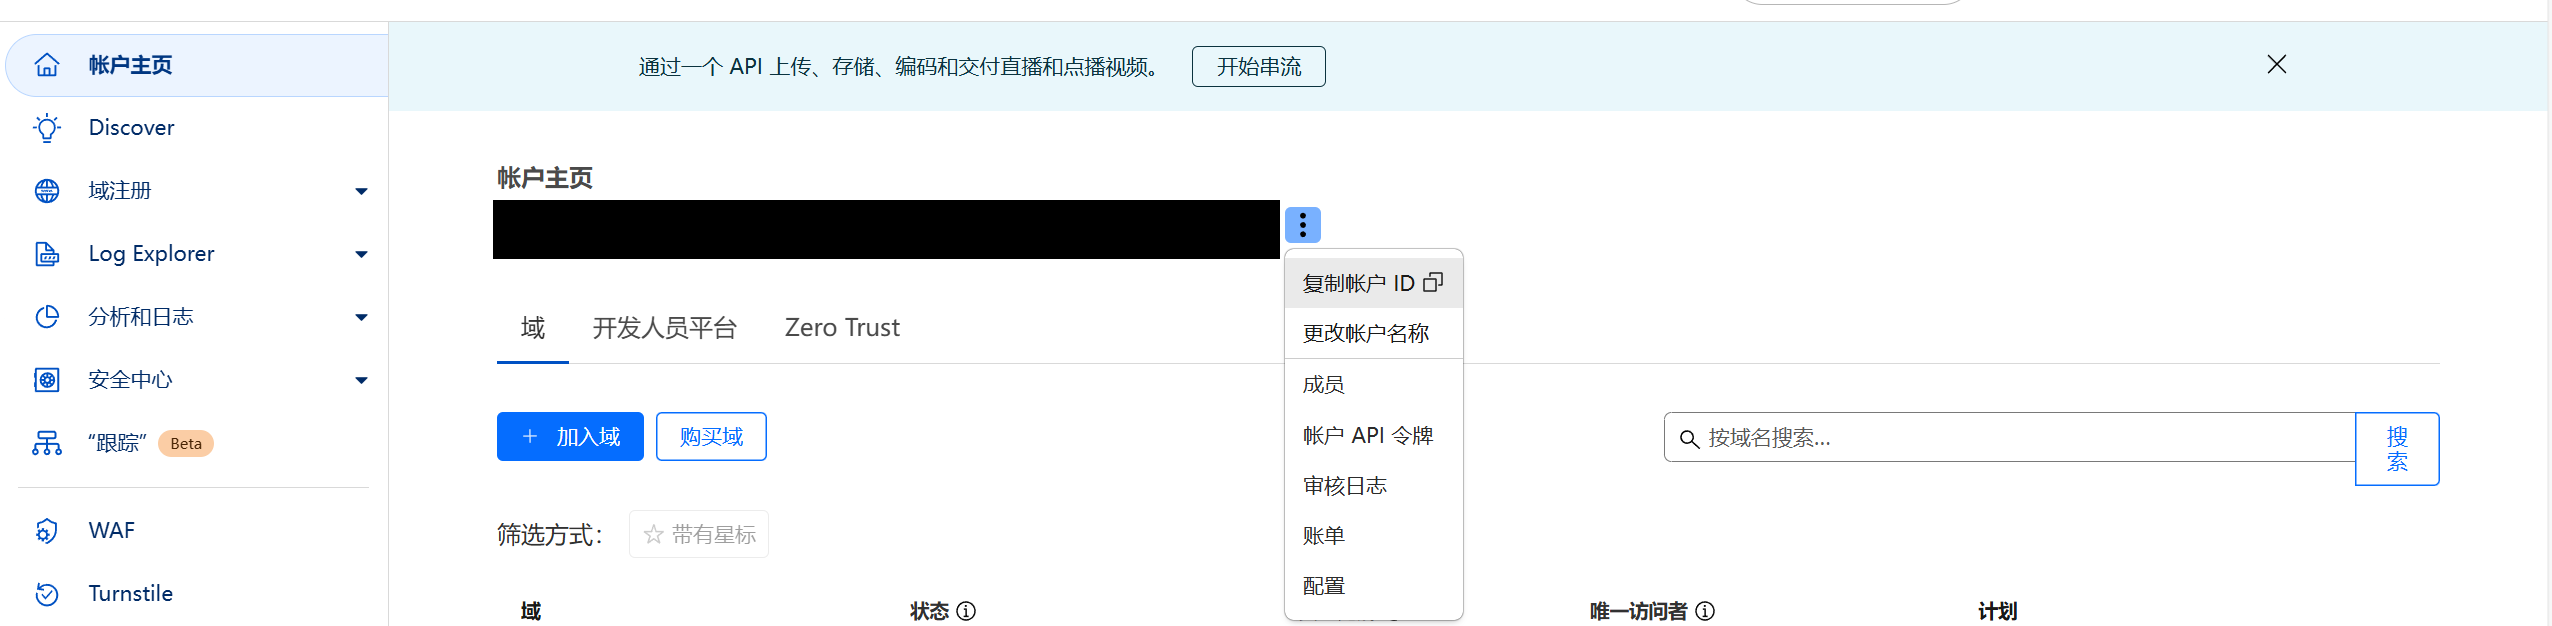Expand the 分析和日志 dropdown arrow
Screen dimensions: 2552x626
pyautogui.click(x=361, y=317)
